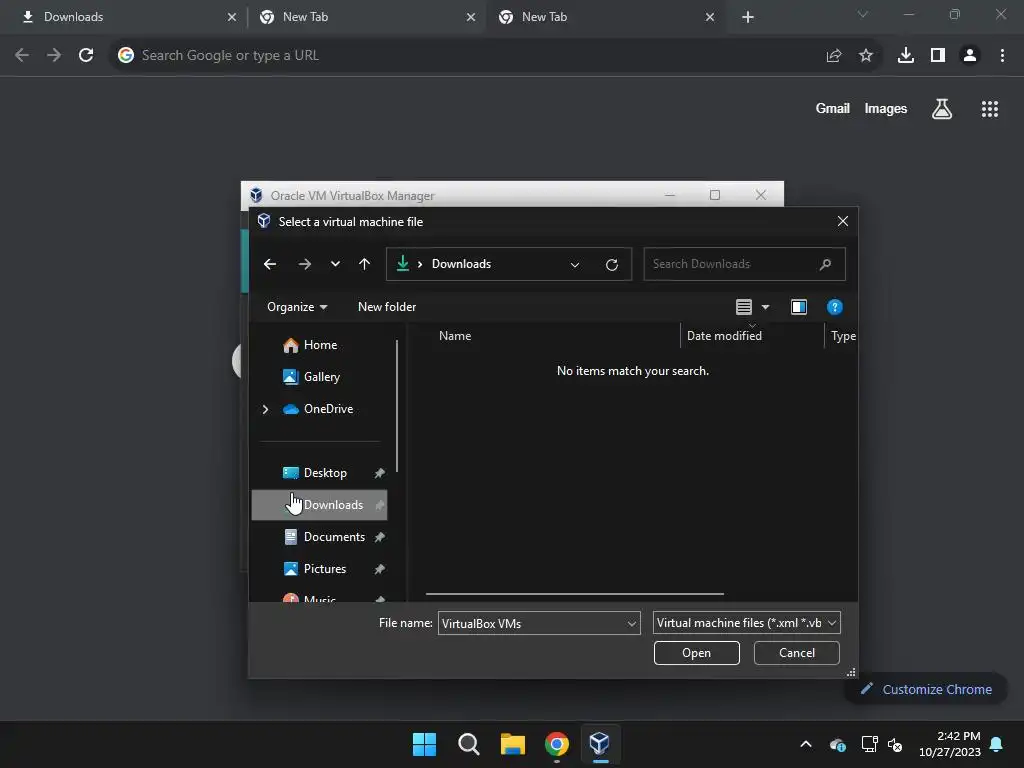The width and height of the screenshot is (1024, 768).
Task: Close the Downloads tab
Action: (232, 17)
